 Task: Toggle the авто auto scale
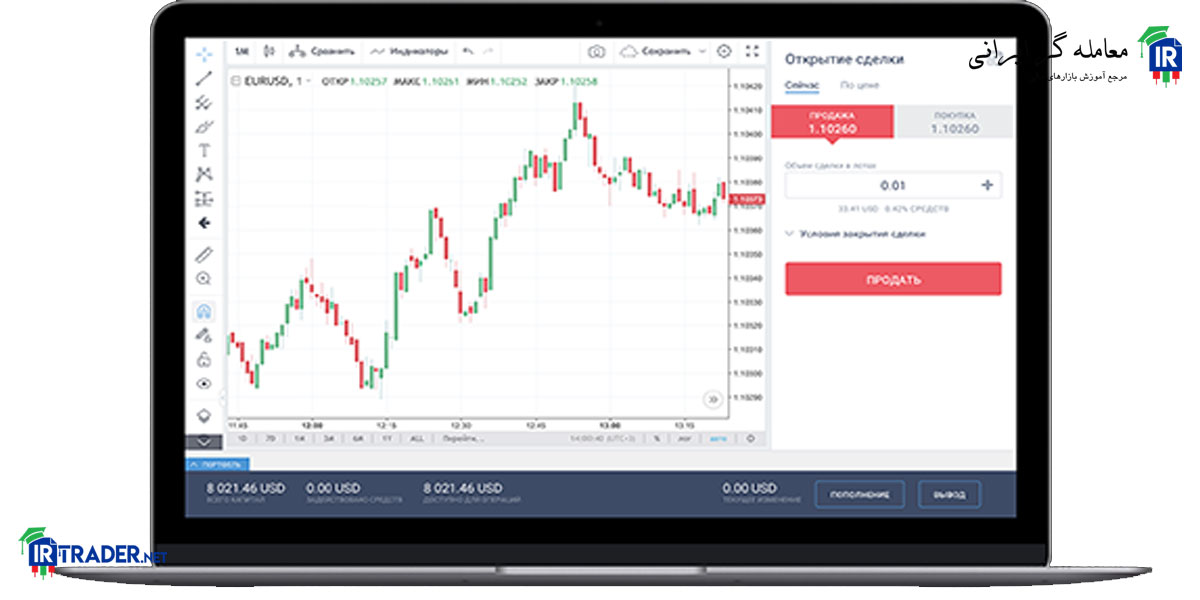coord(718,438)
